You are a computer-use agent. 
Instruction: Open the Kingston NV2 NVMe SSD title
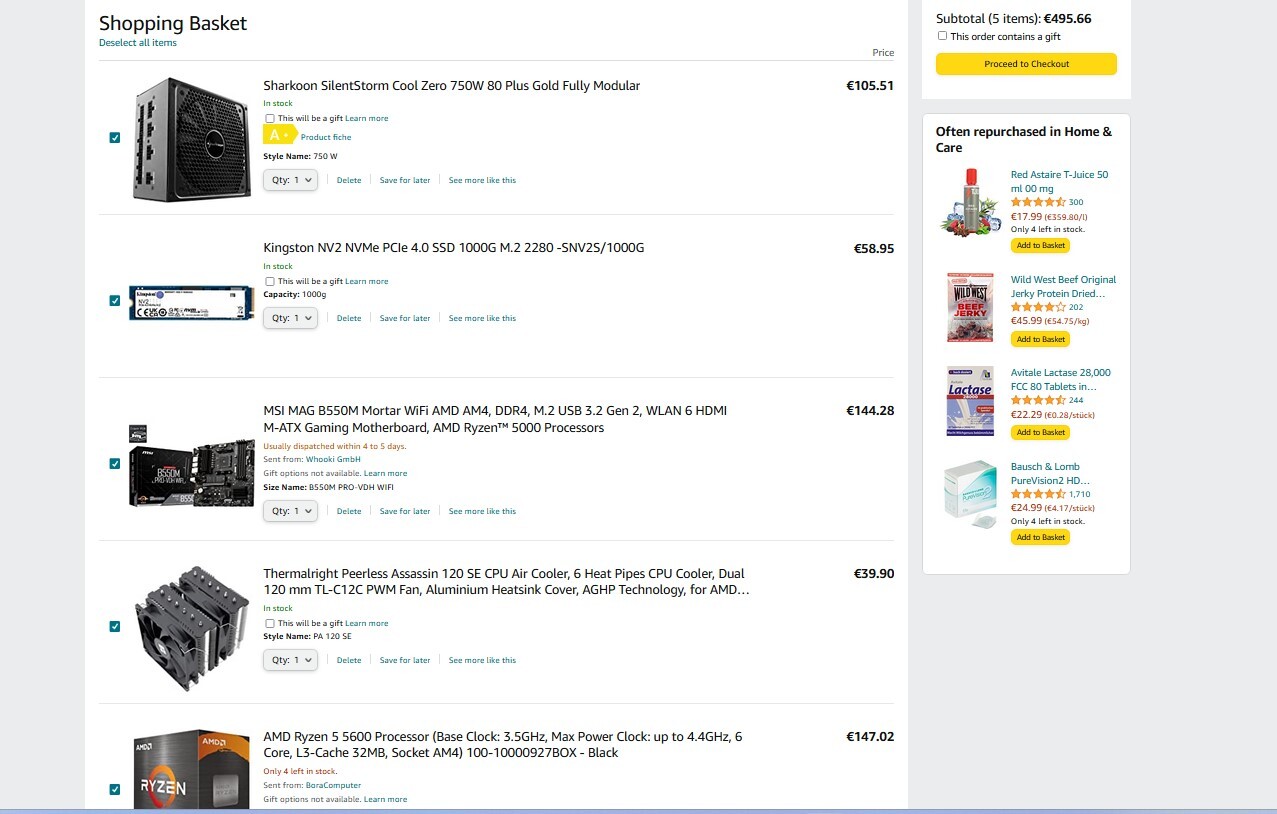pos(454,248)
